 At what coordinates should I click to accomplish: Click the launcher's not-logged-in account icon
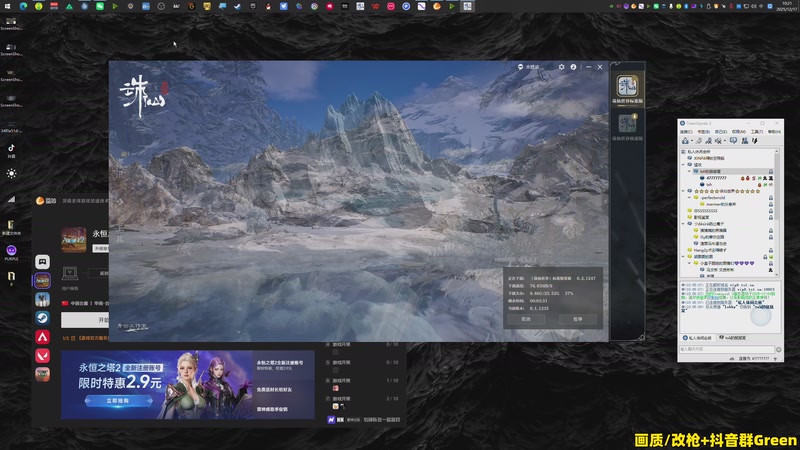coord(520,67)
